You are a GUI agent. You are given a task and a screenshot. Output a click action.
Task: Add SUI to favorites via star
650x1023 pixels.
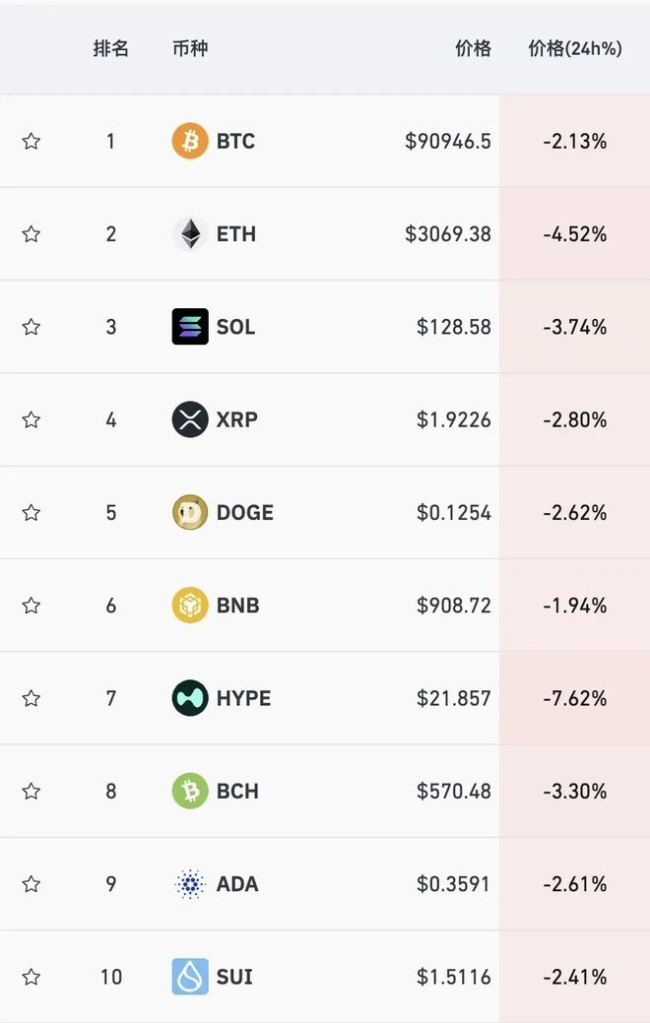click(x=31, y=977)
